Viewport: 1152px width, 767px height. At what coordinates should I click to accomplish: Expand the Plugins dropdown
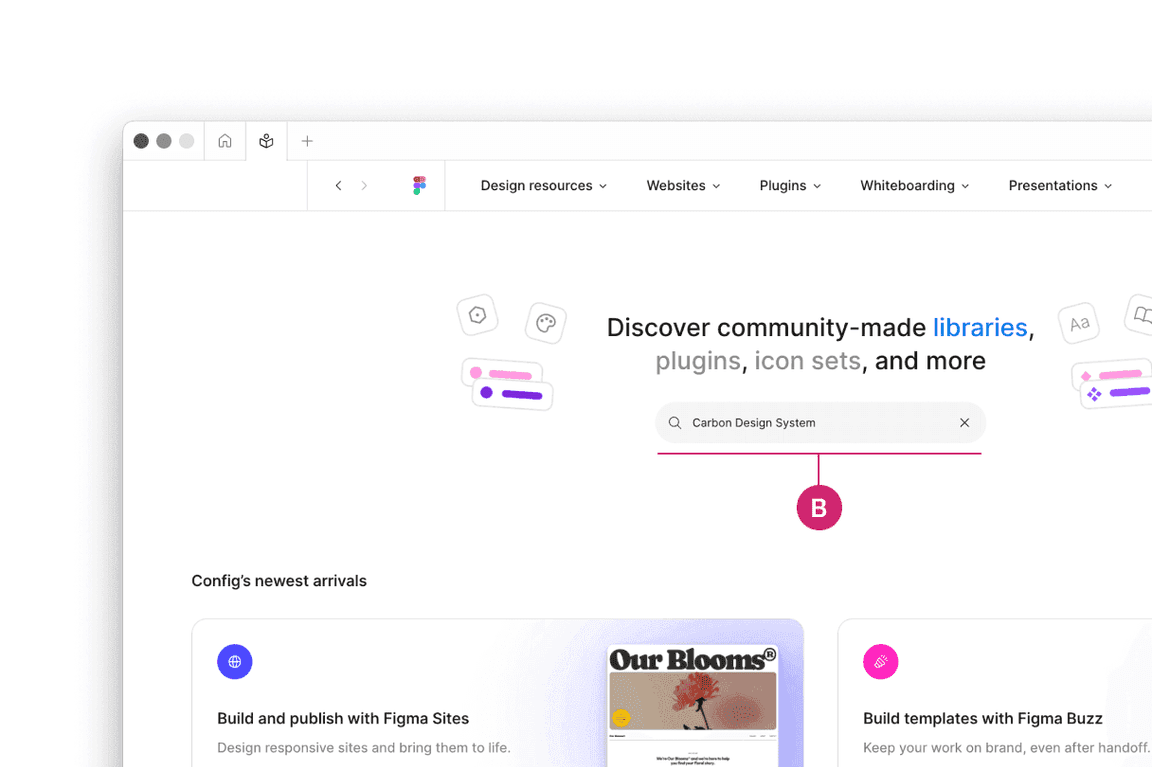pyautogui.click(x=790, y=186)
